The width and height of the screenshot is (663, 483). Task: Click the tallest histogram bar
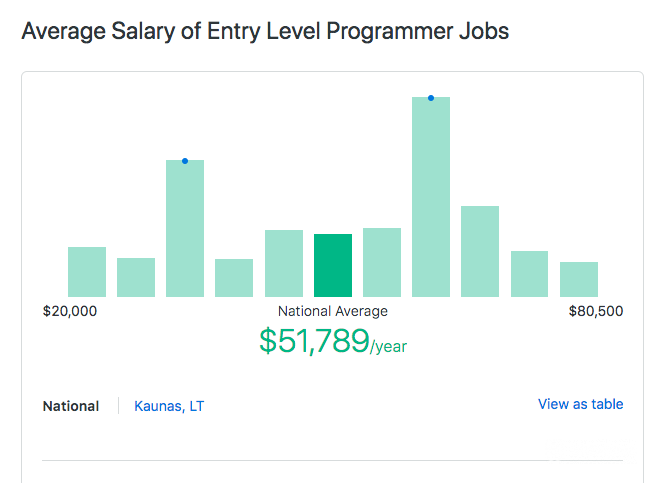click(431, 197)
